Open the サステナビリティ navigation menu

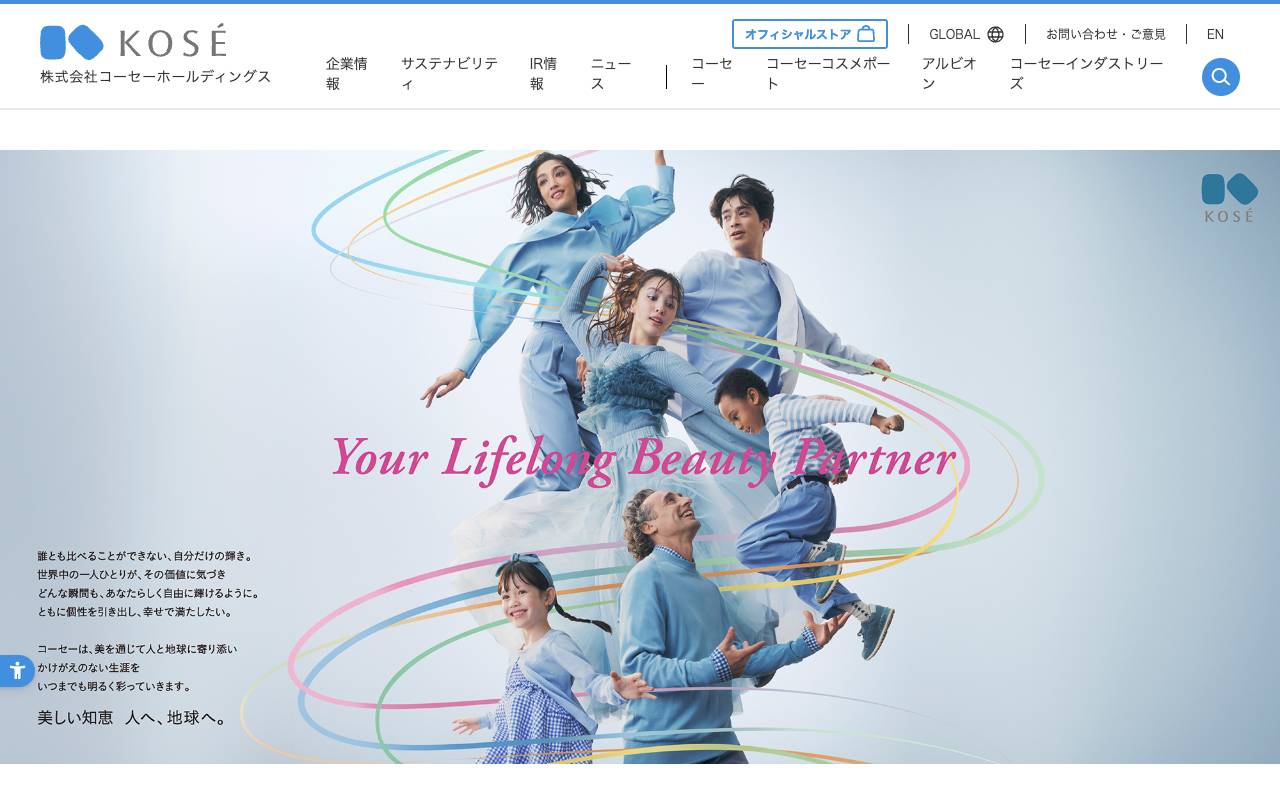449,73
